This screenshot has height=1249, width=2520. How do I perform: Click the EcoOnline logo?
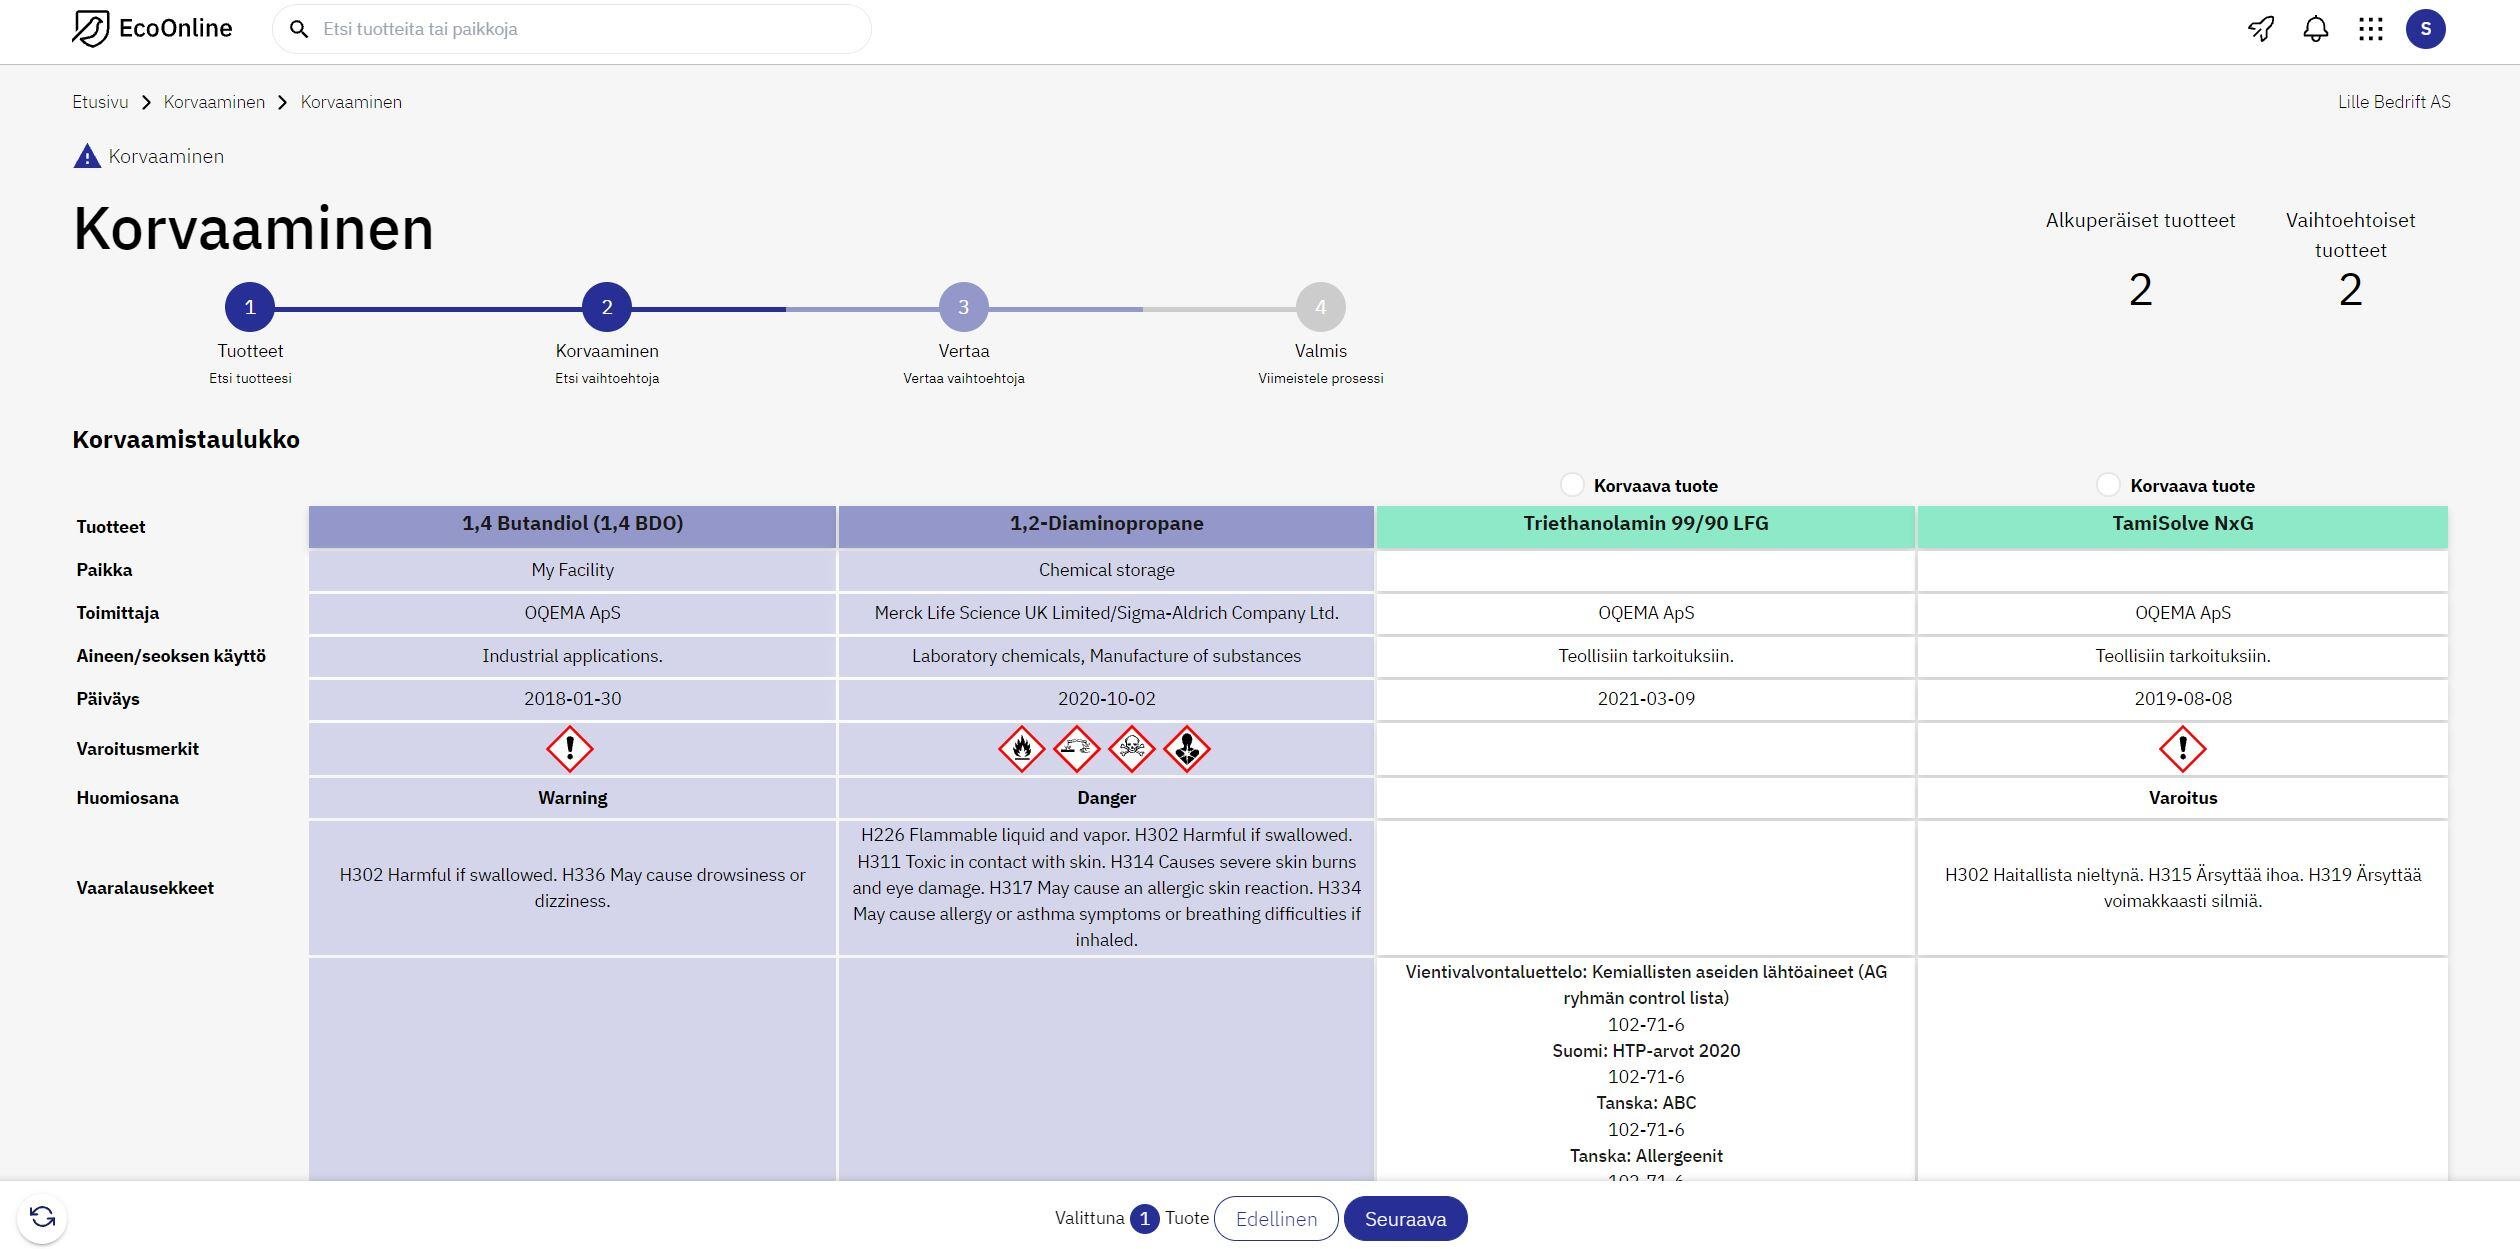tap(152, 28)
